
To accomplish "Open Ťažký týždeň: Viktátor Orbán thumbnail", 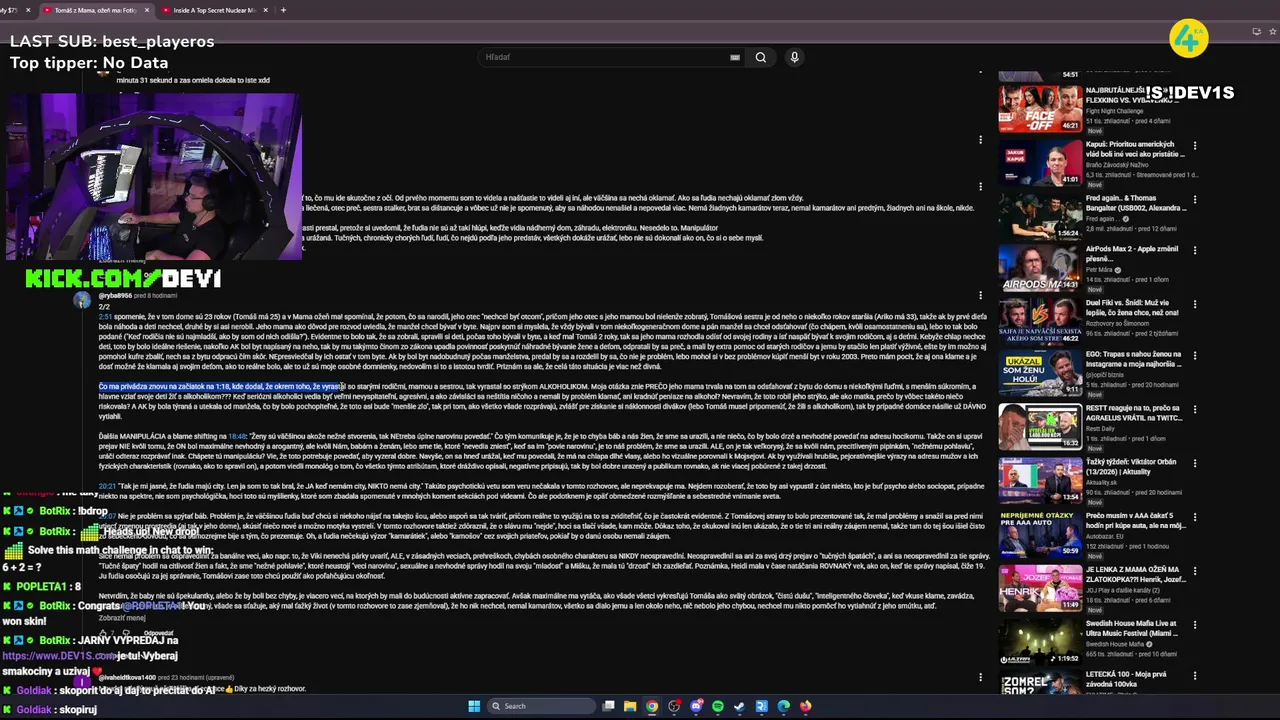I will click(1040, 480).
